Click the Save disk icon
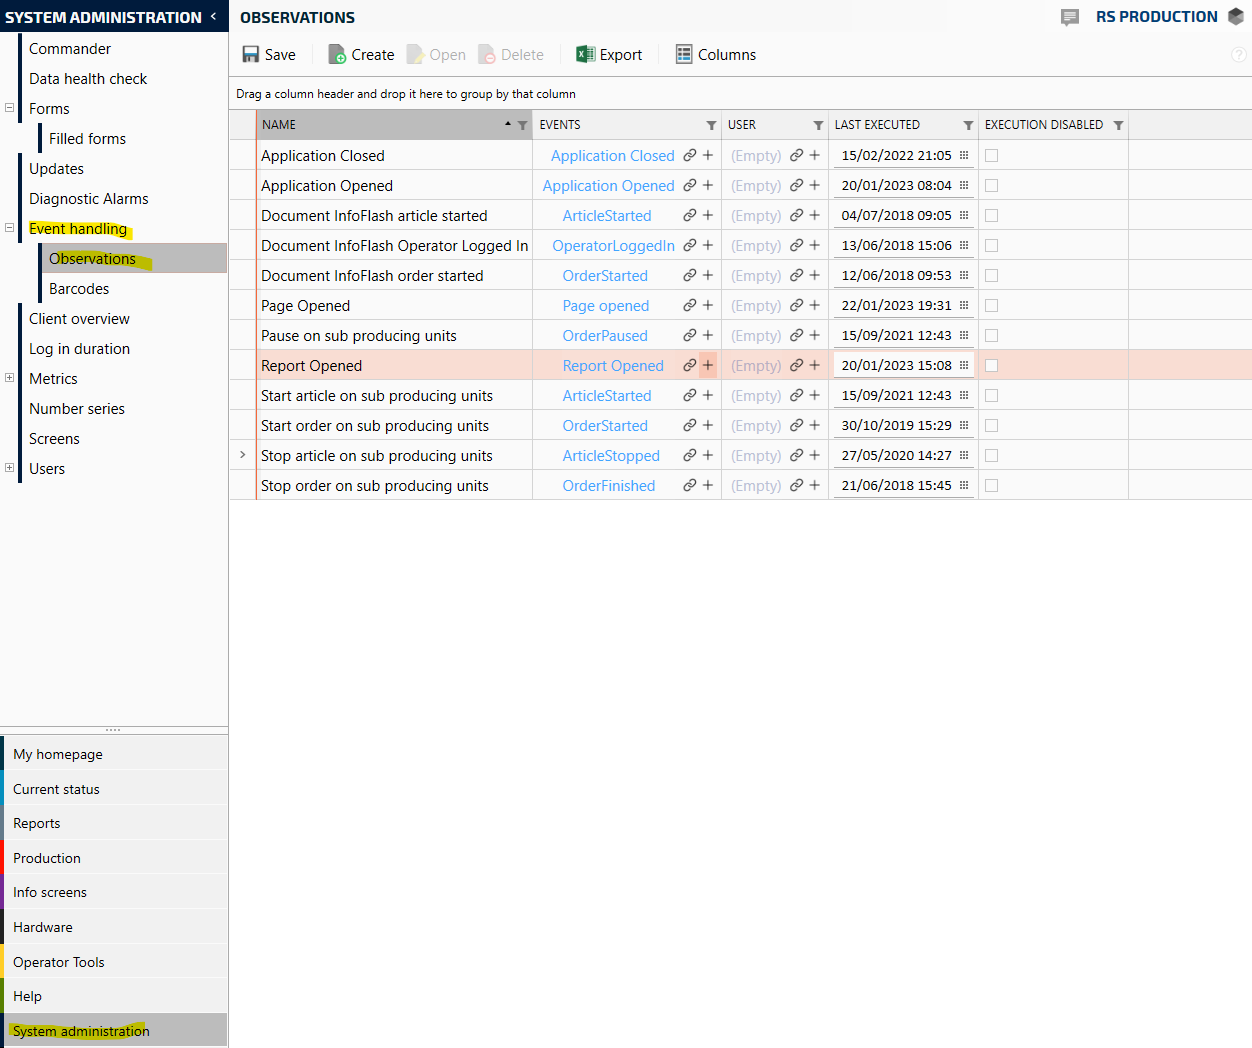 tap(251, 55)
